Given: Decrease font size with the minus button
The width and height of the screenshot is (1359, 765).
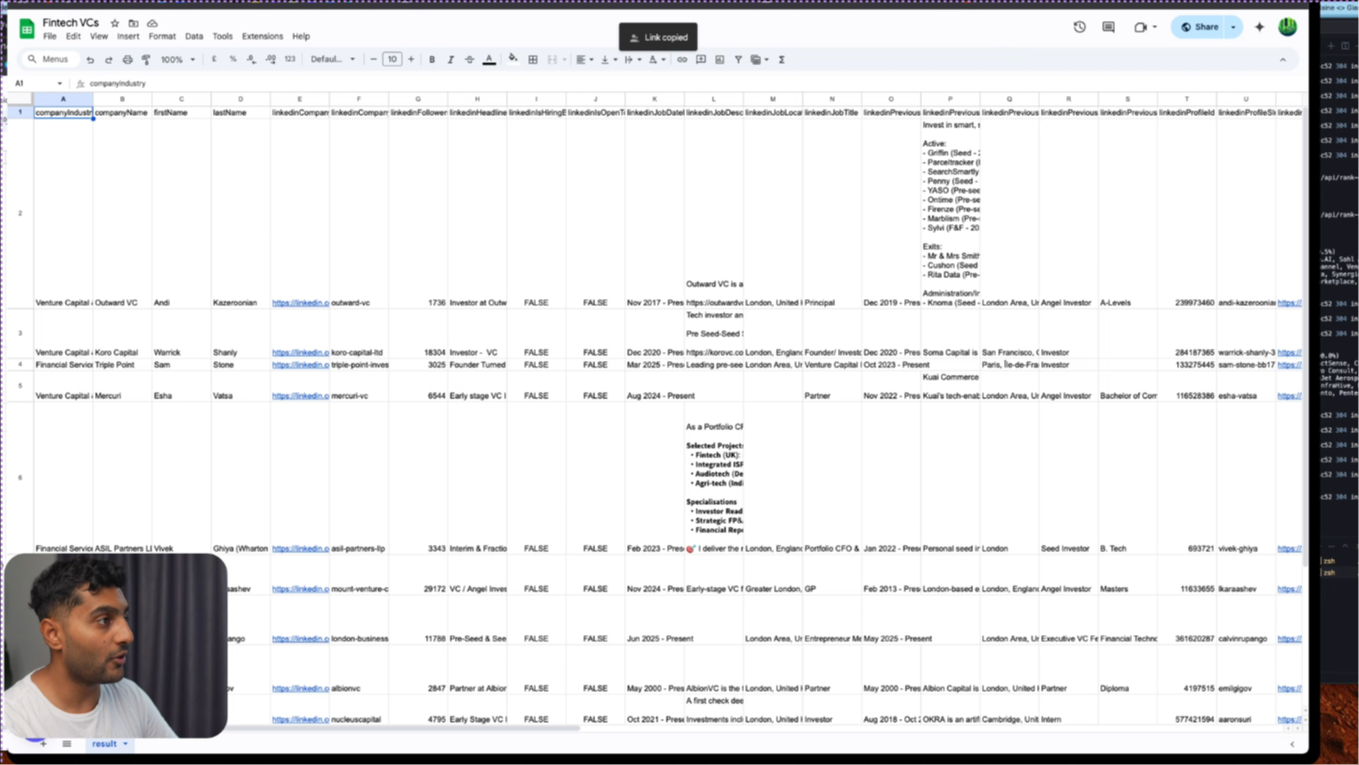Looking at the screenshot, I should tap(374, 60).
